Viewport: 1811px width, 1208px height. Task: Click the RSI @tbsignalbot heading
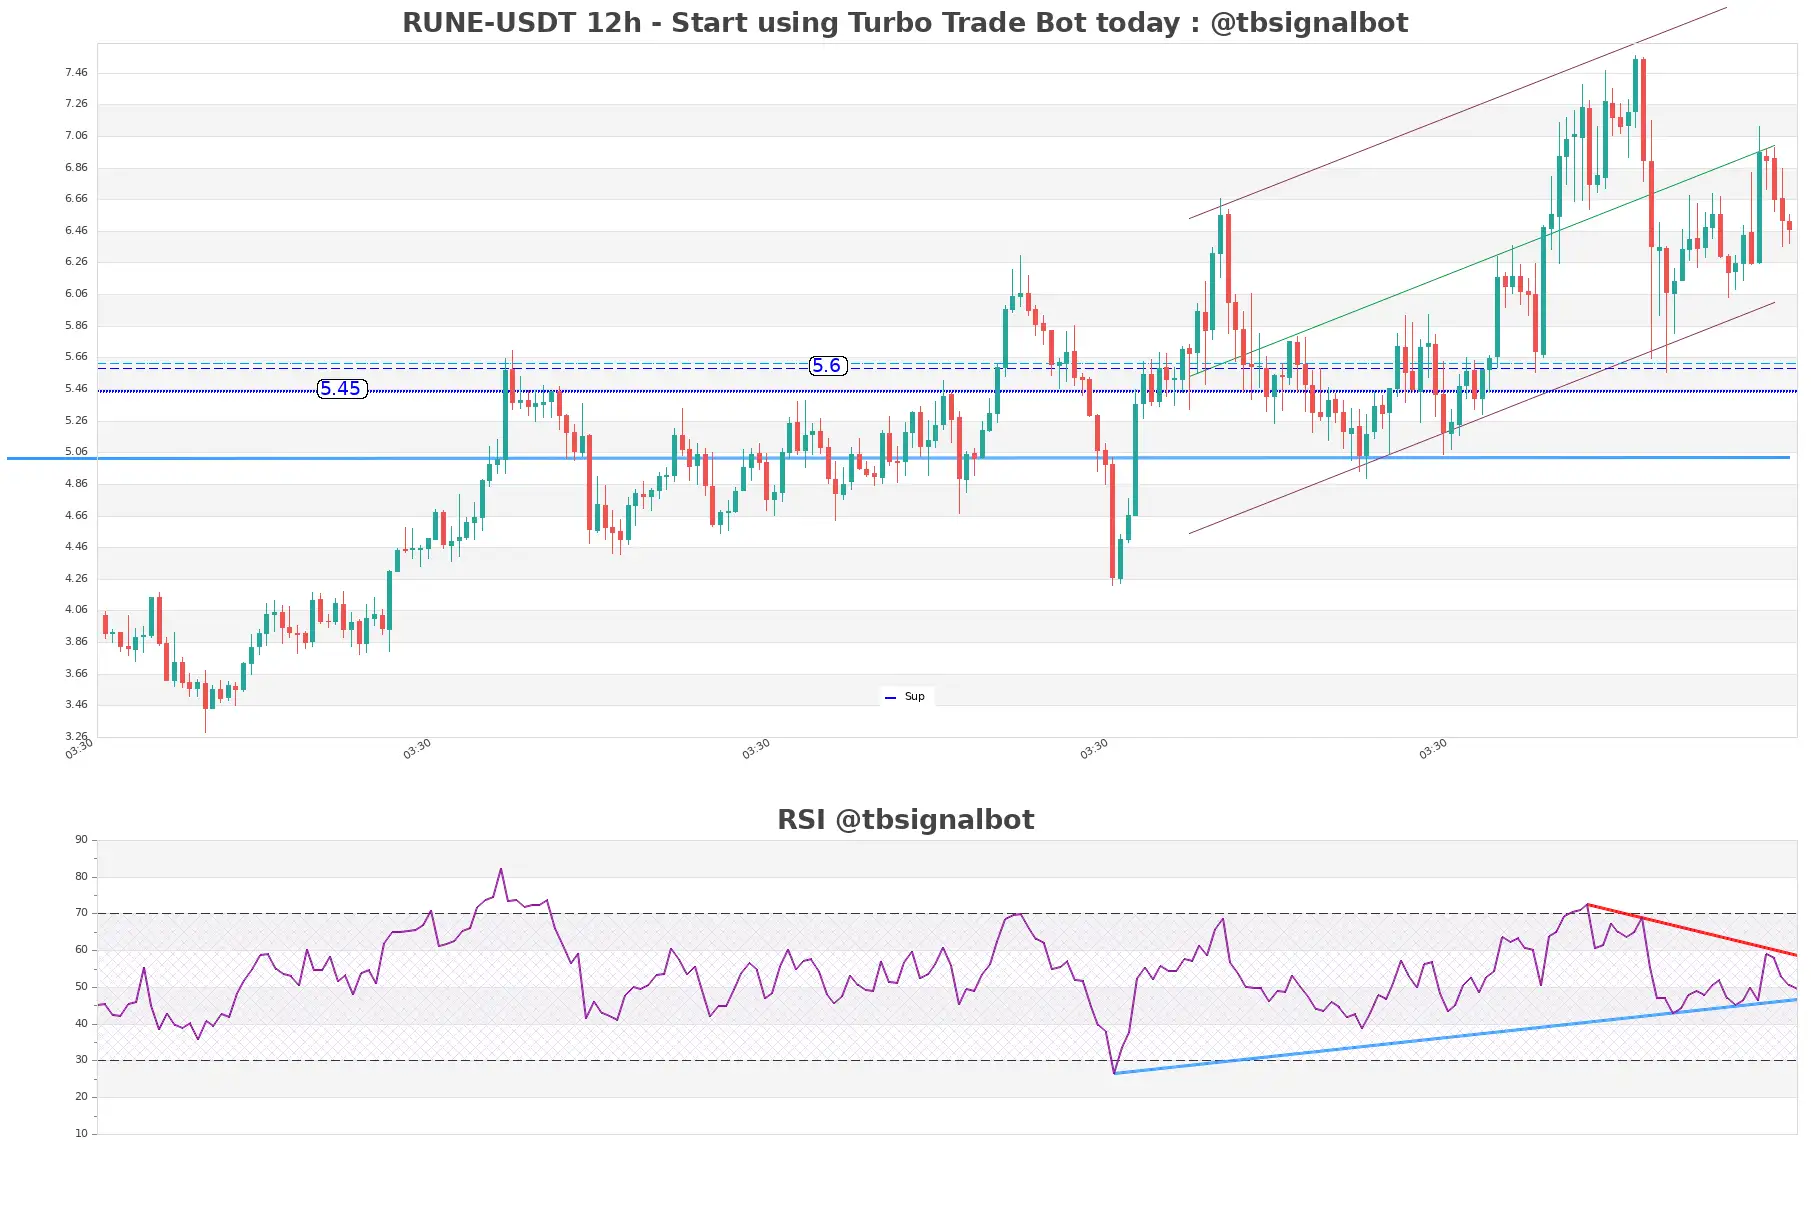point(905,820)
